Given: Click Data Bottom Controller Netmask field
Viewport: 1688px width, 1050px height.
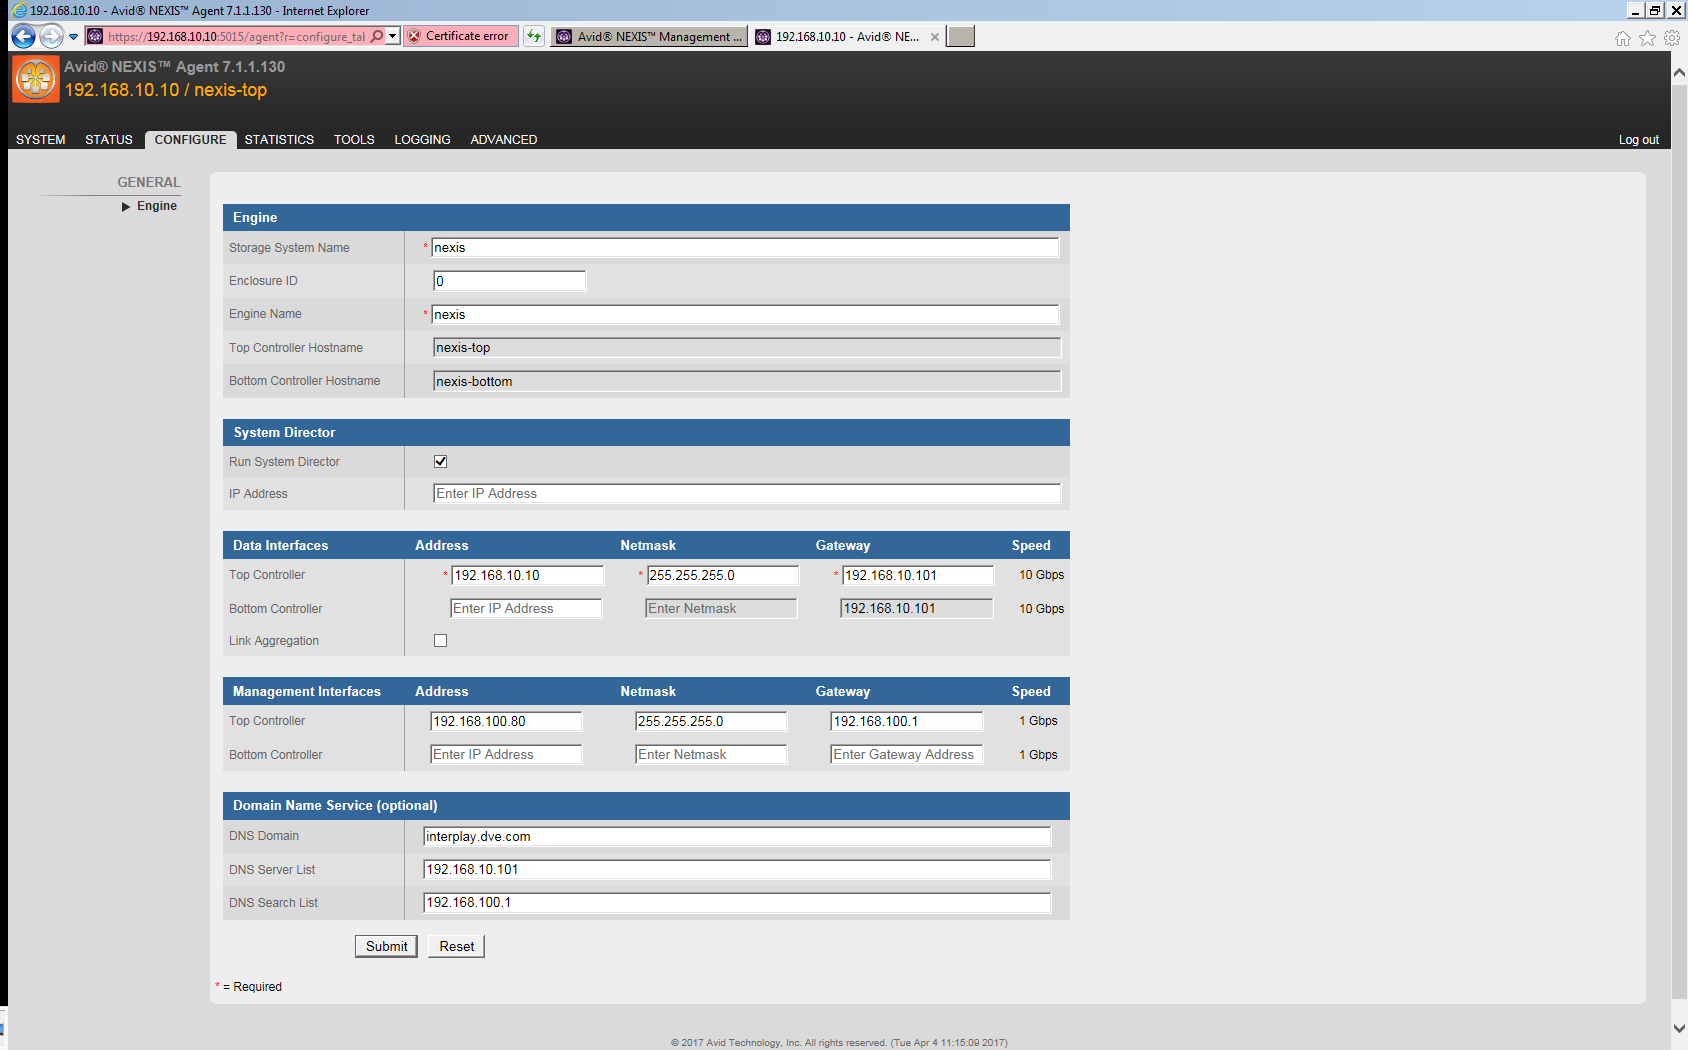Looking at the screenshot, I should pyautogui.click(x=721, y=608).
